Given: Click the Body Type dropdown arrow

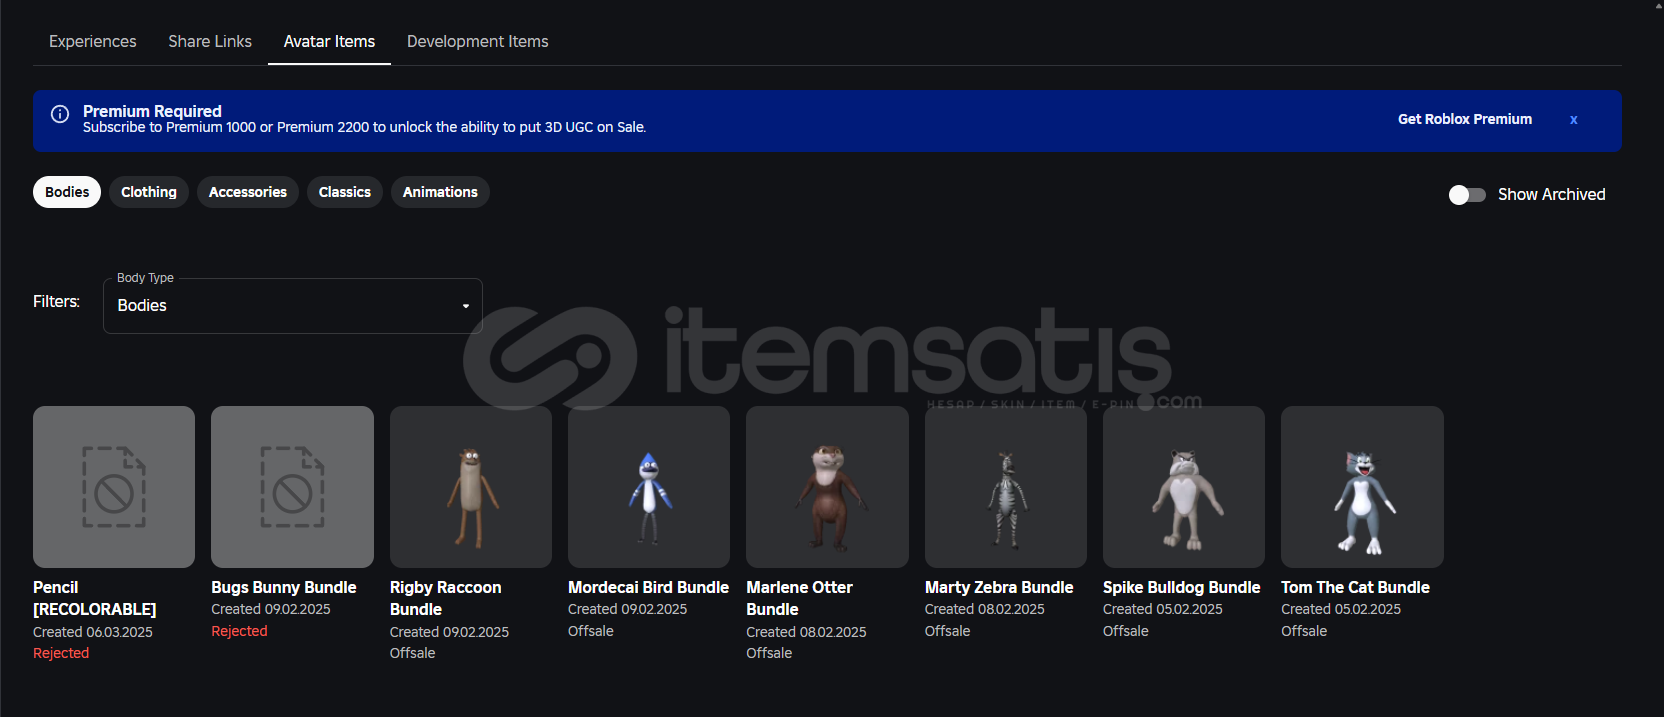Looking at the screenshot, I should pyautogui.click(x=466, y=306).
